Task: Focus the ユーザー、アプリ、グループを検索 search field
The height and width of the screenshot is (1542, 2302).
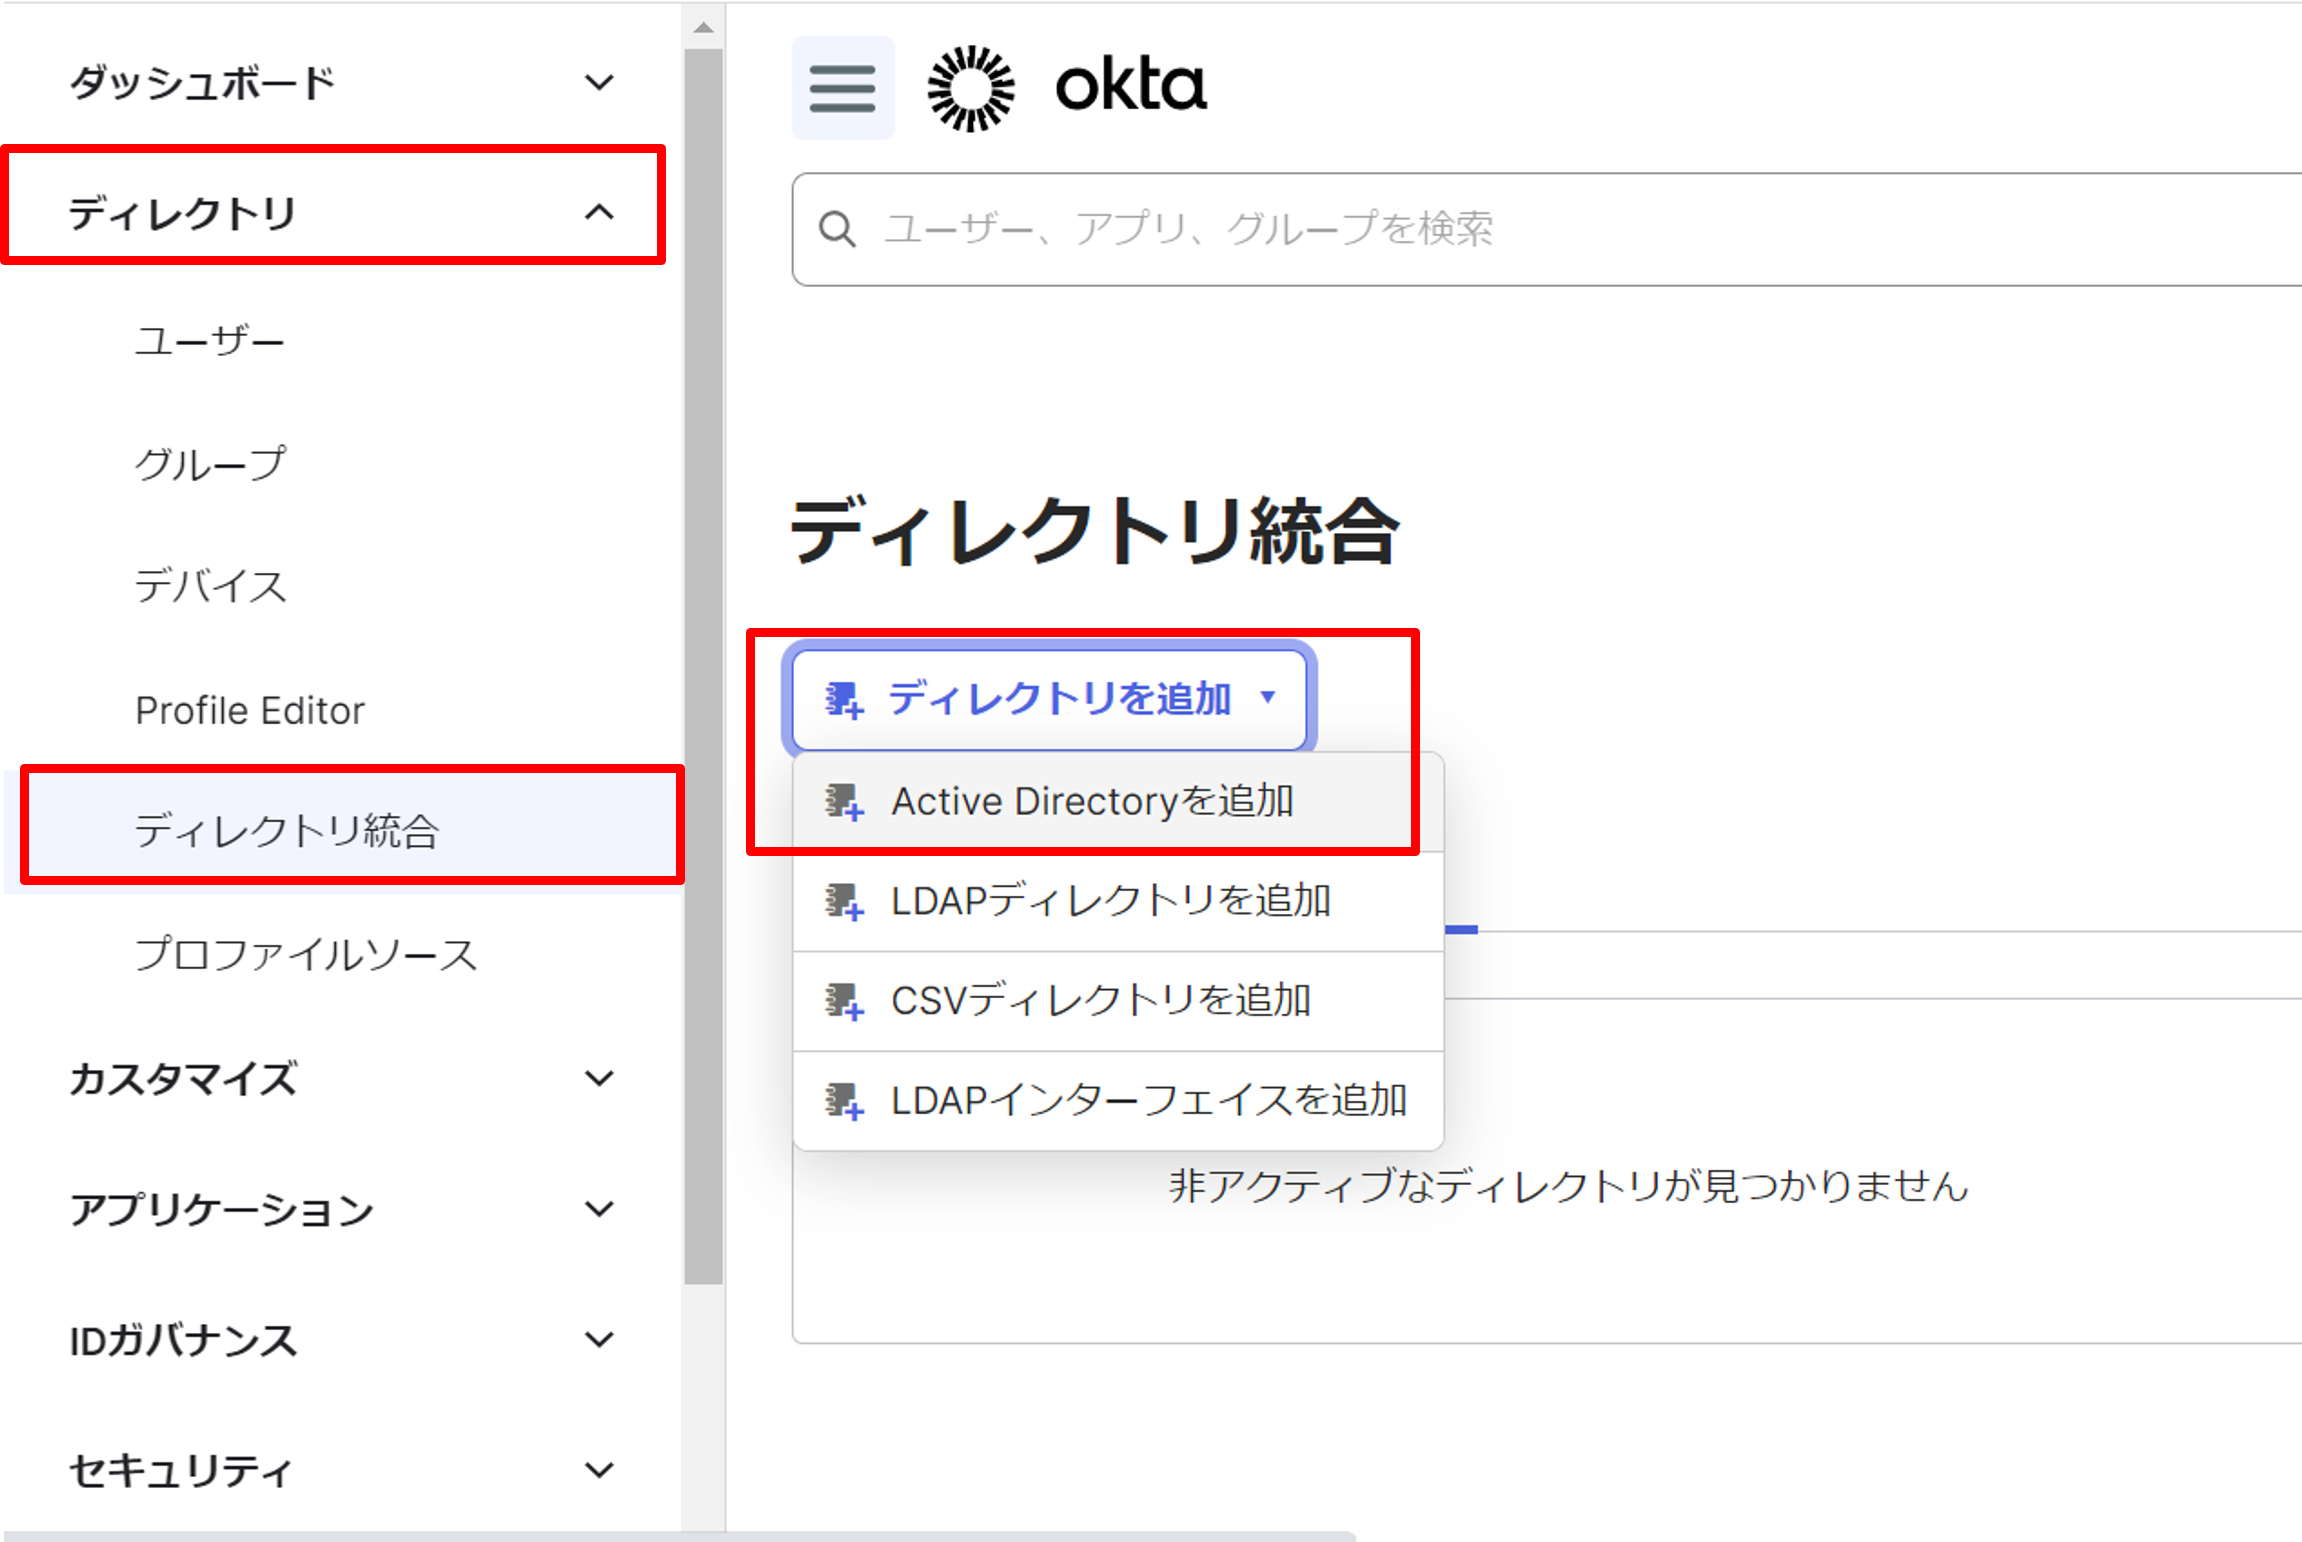Action: tap(1546, 229)
